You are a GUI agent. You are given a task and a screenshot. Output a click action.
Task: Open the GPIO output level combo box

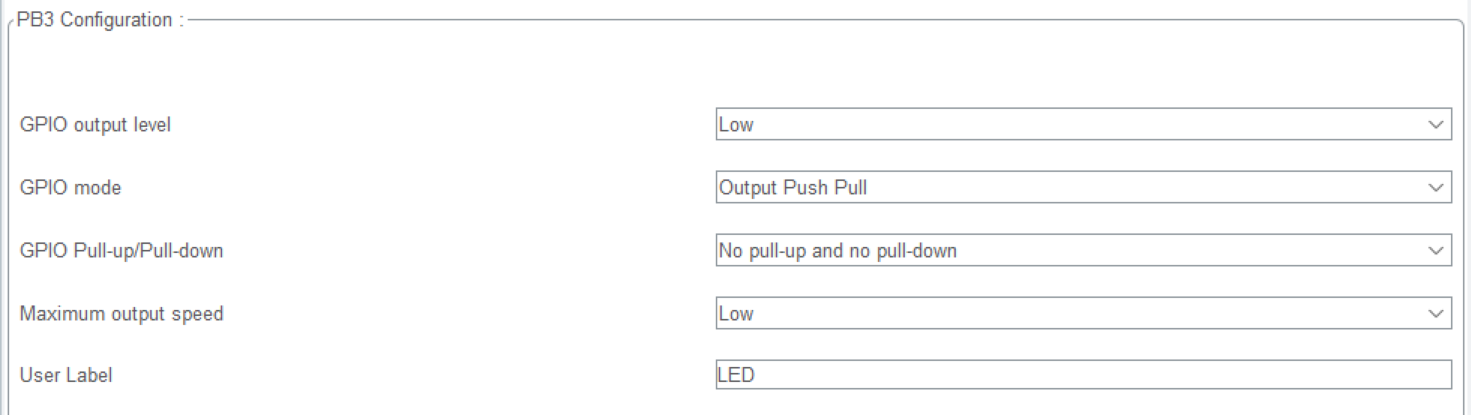click(x=1083, y=124)
